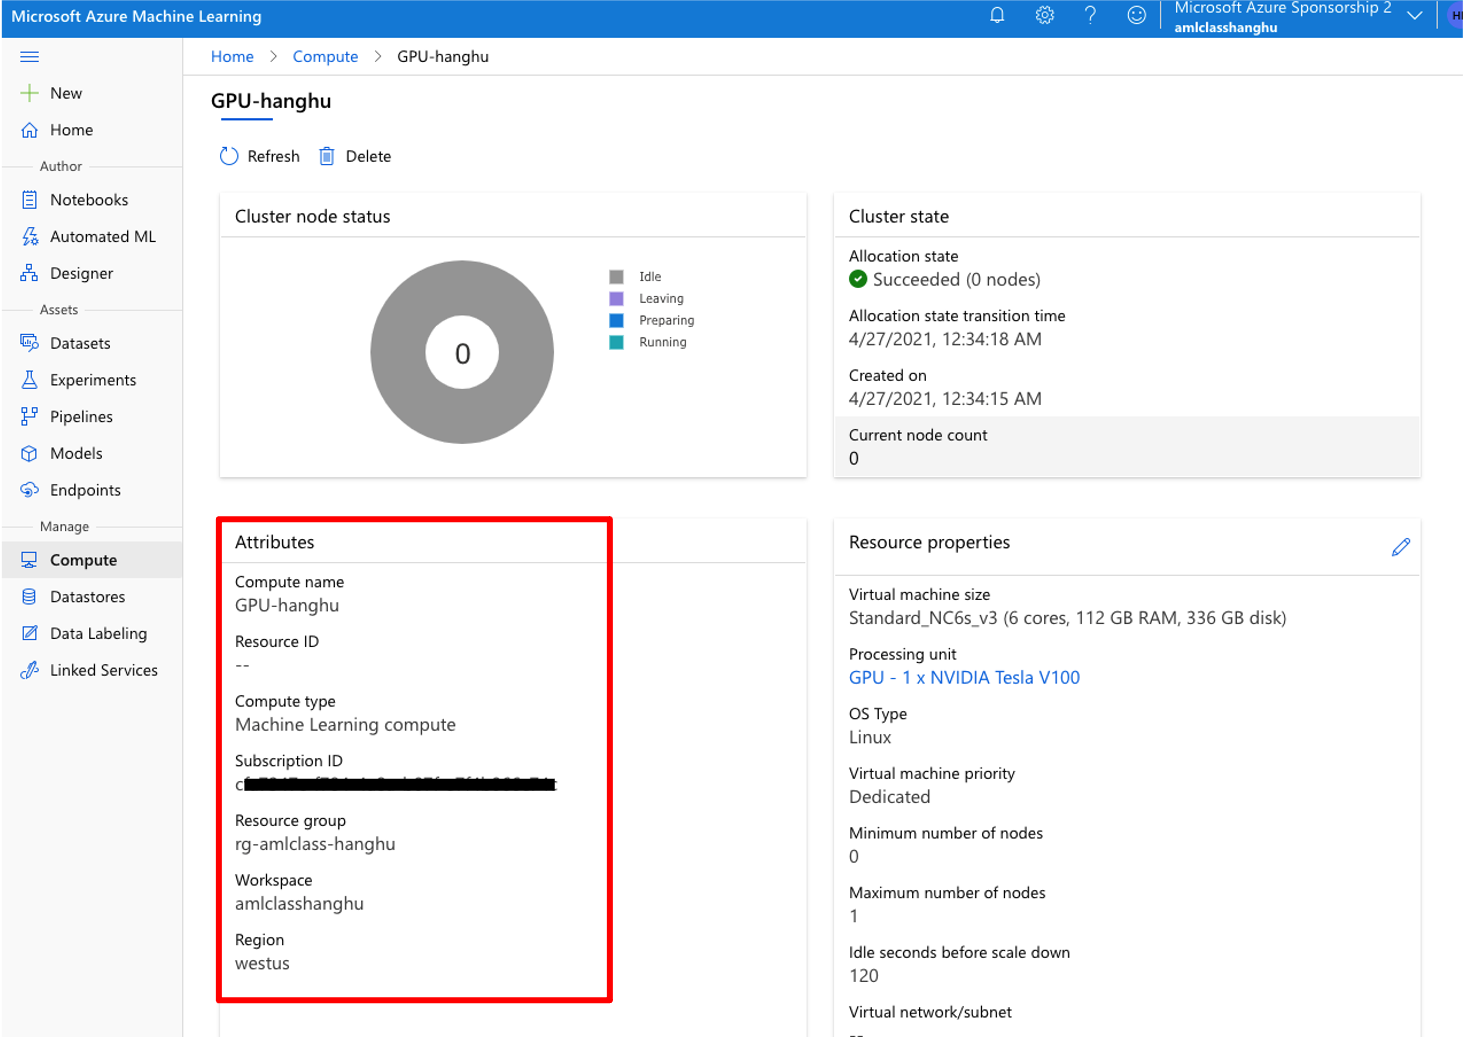Image resolution: width=1464 pixels, height=1037 pixels.
Task: Click the 120 idle seconds value
Action: 864,976
